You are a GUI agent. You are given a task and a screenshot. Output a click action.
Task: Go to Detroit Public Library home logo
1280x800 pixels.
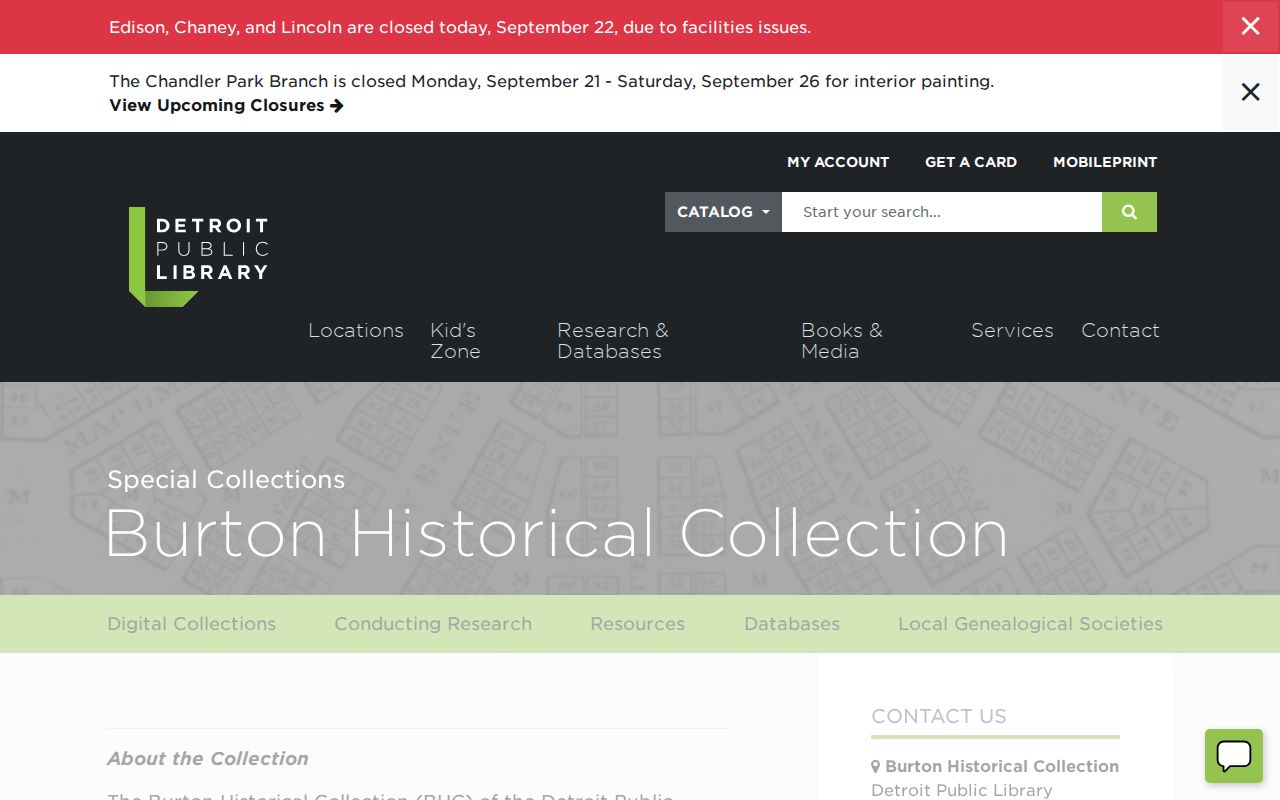point(199,256)
